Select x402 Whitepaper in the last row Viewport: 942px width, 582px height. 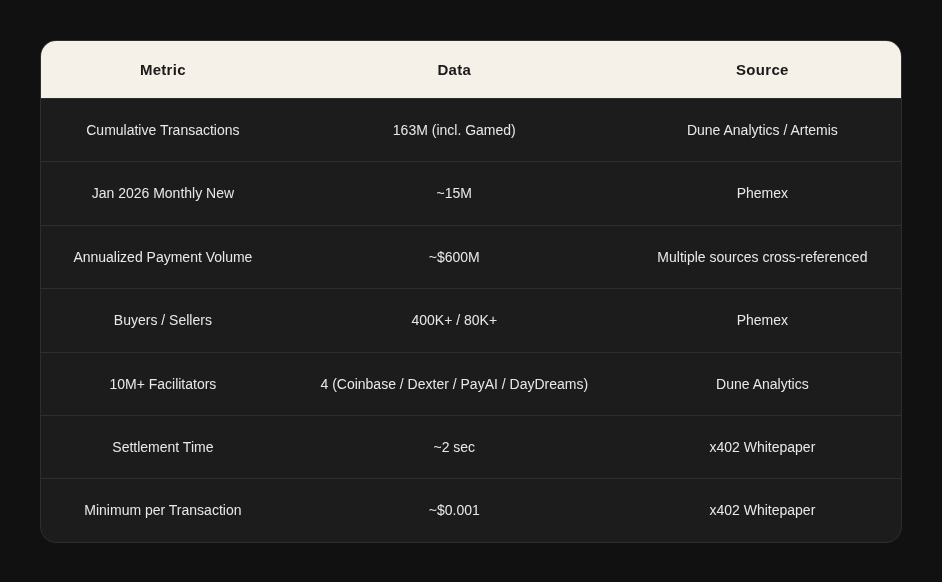[762, 510]
